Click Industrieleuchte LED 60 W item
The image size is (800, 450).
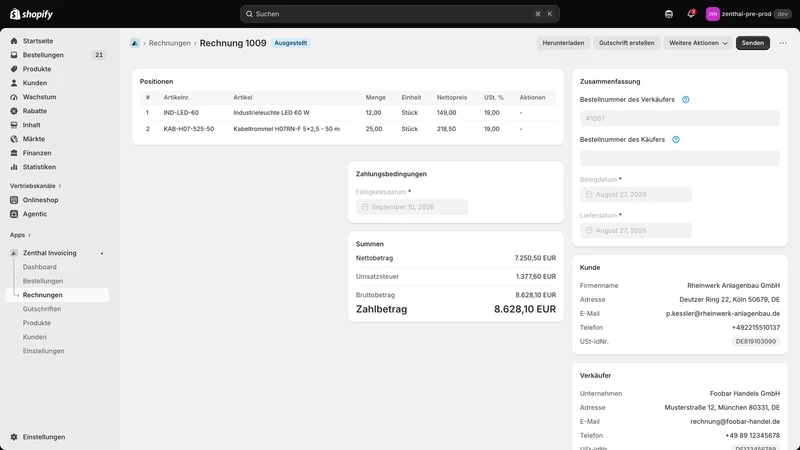coord(271,113)
